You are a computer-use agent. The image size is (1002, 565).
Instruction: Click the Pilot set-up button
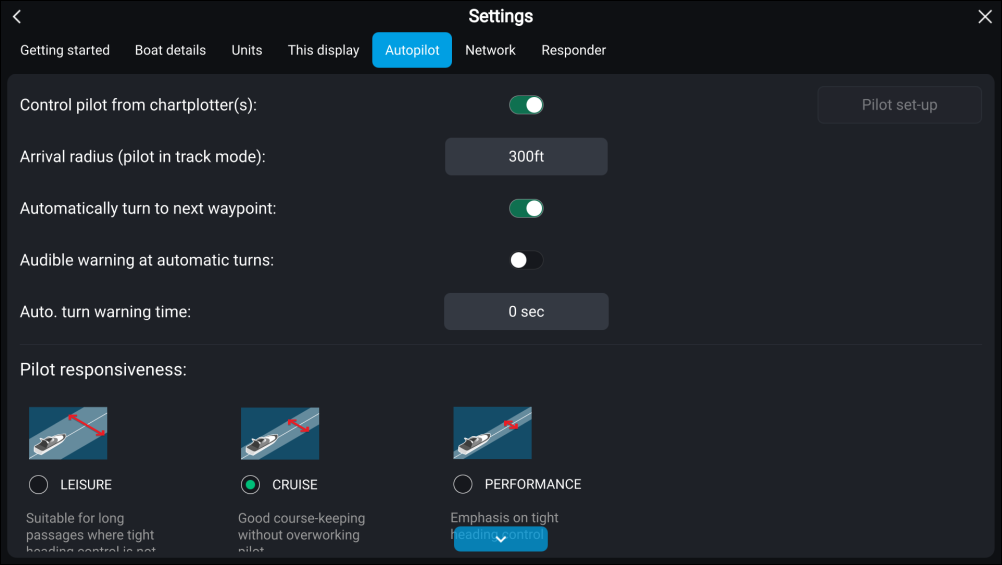[899, 105]
